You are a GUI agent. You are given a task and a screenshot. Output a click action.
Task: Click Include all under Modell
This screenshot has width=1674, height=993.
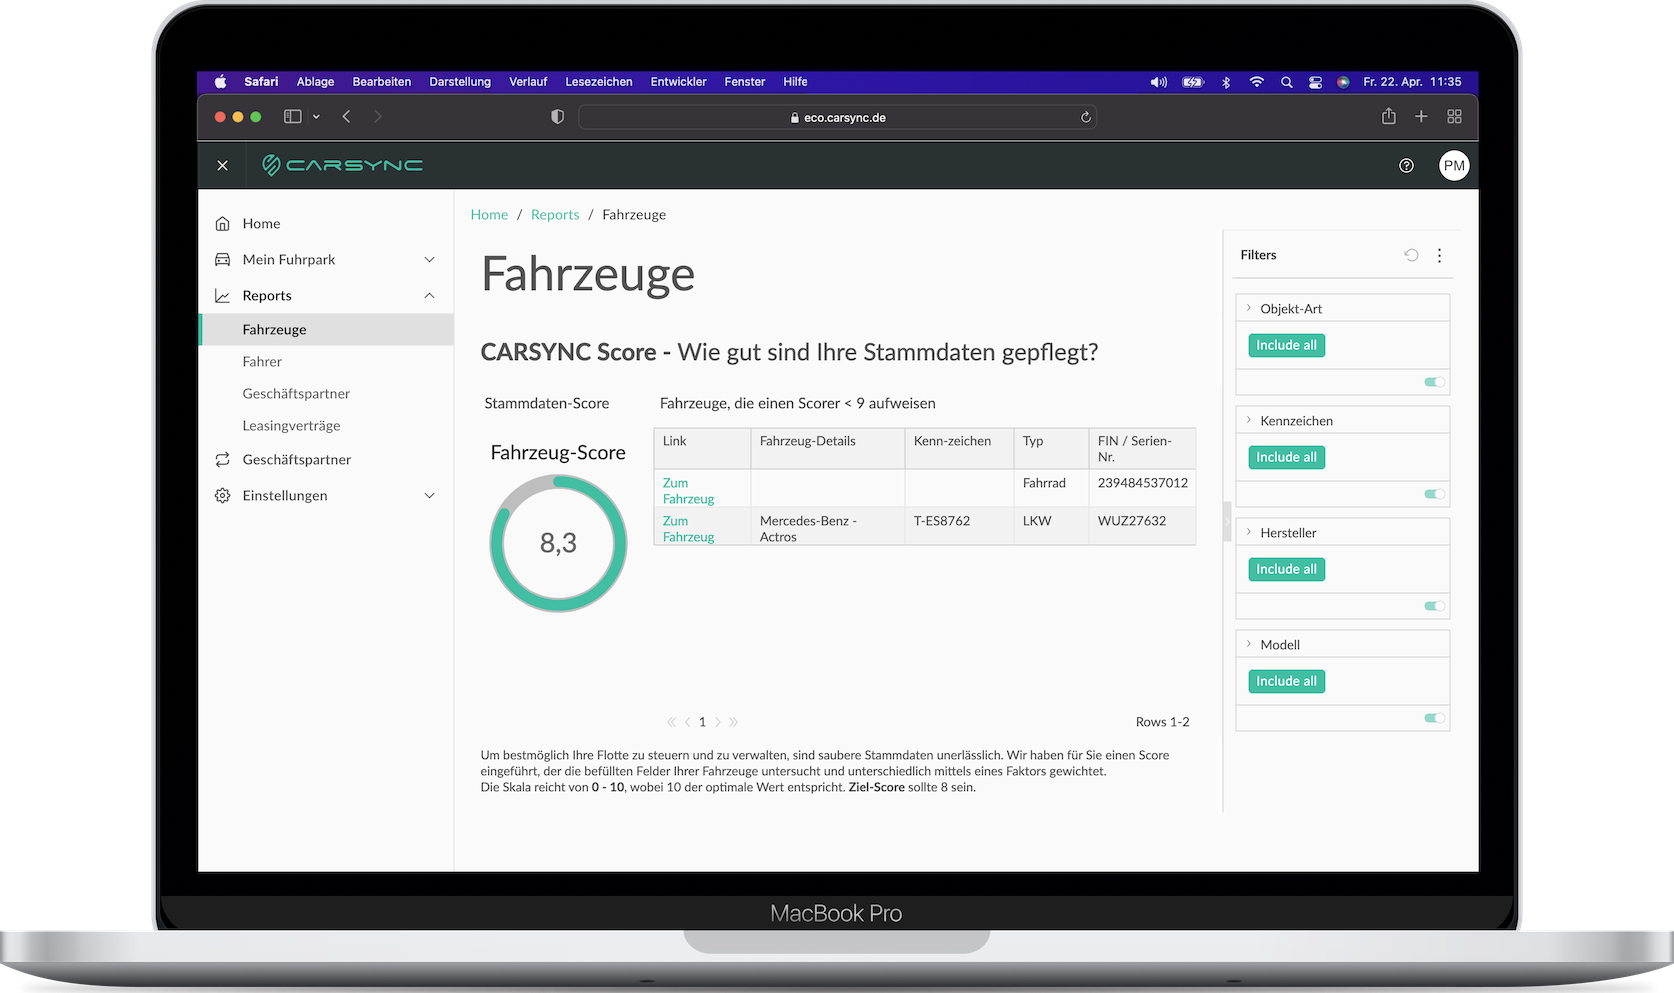pos(1286,681)
